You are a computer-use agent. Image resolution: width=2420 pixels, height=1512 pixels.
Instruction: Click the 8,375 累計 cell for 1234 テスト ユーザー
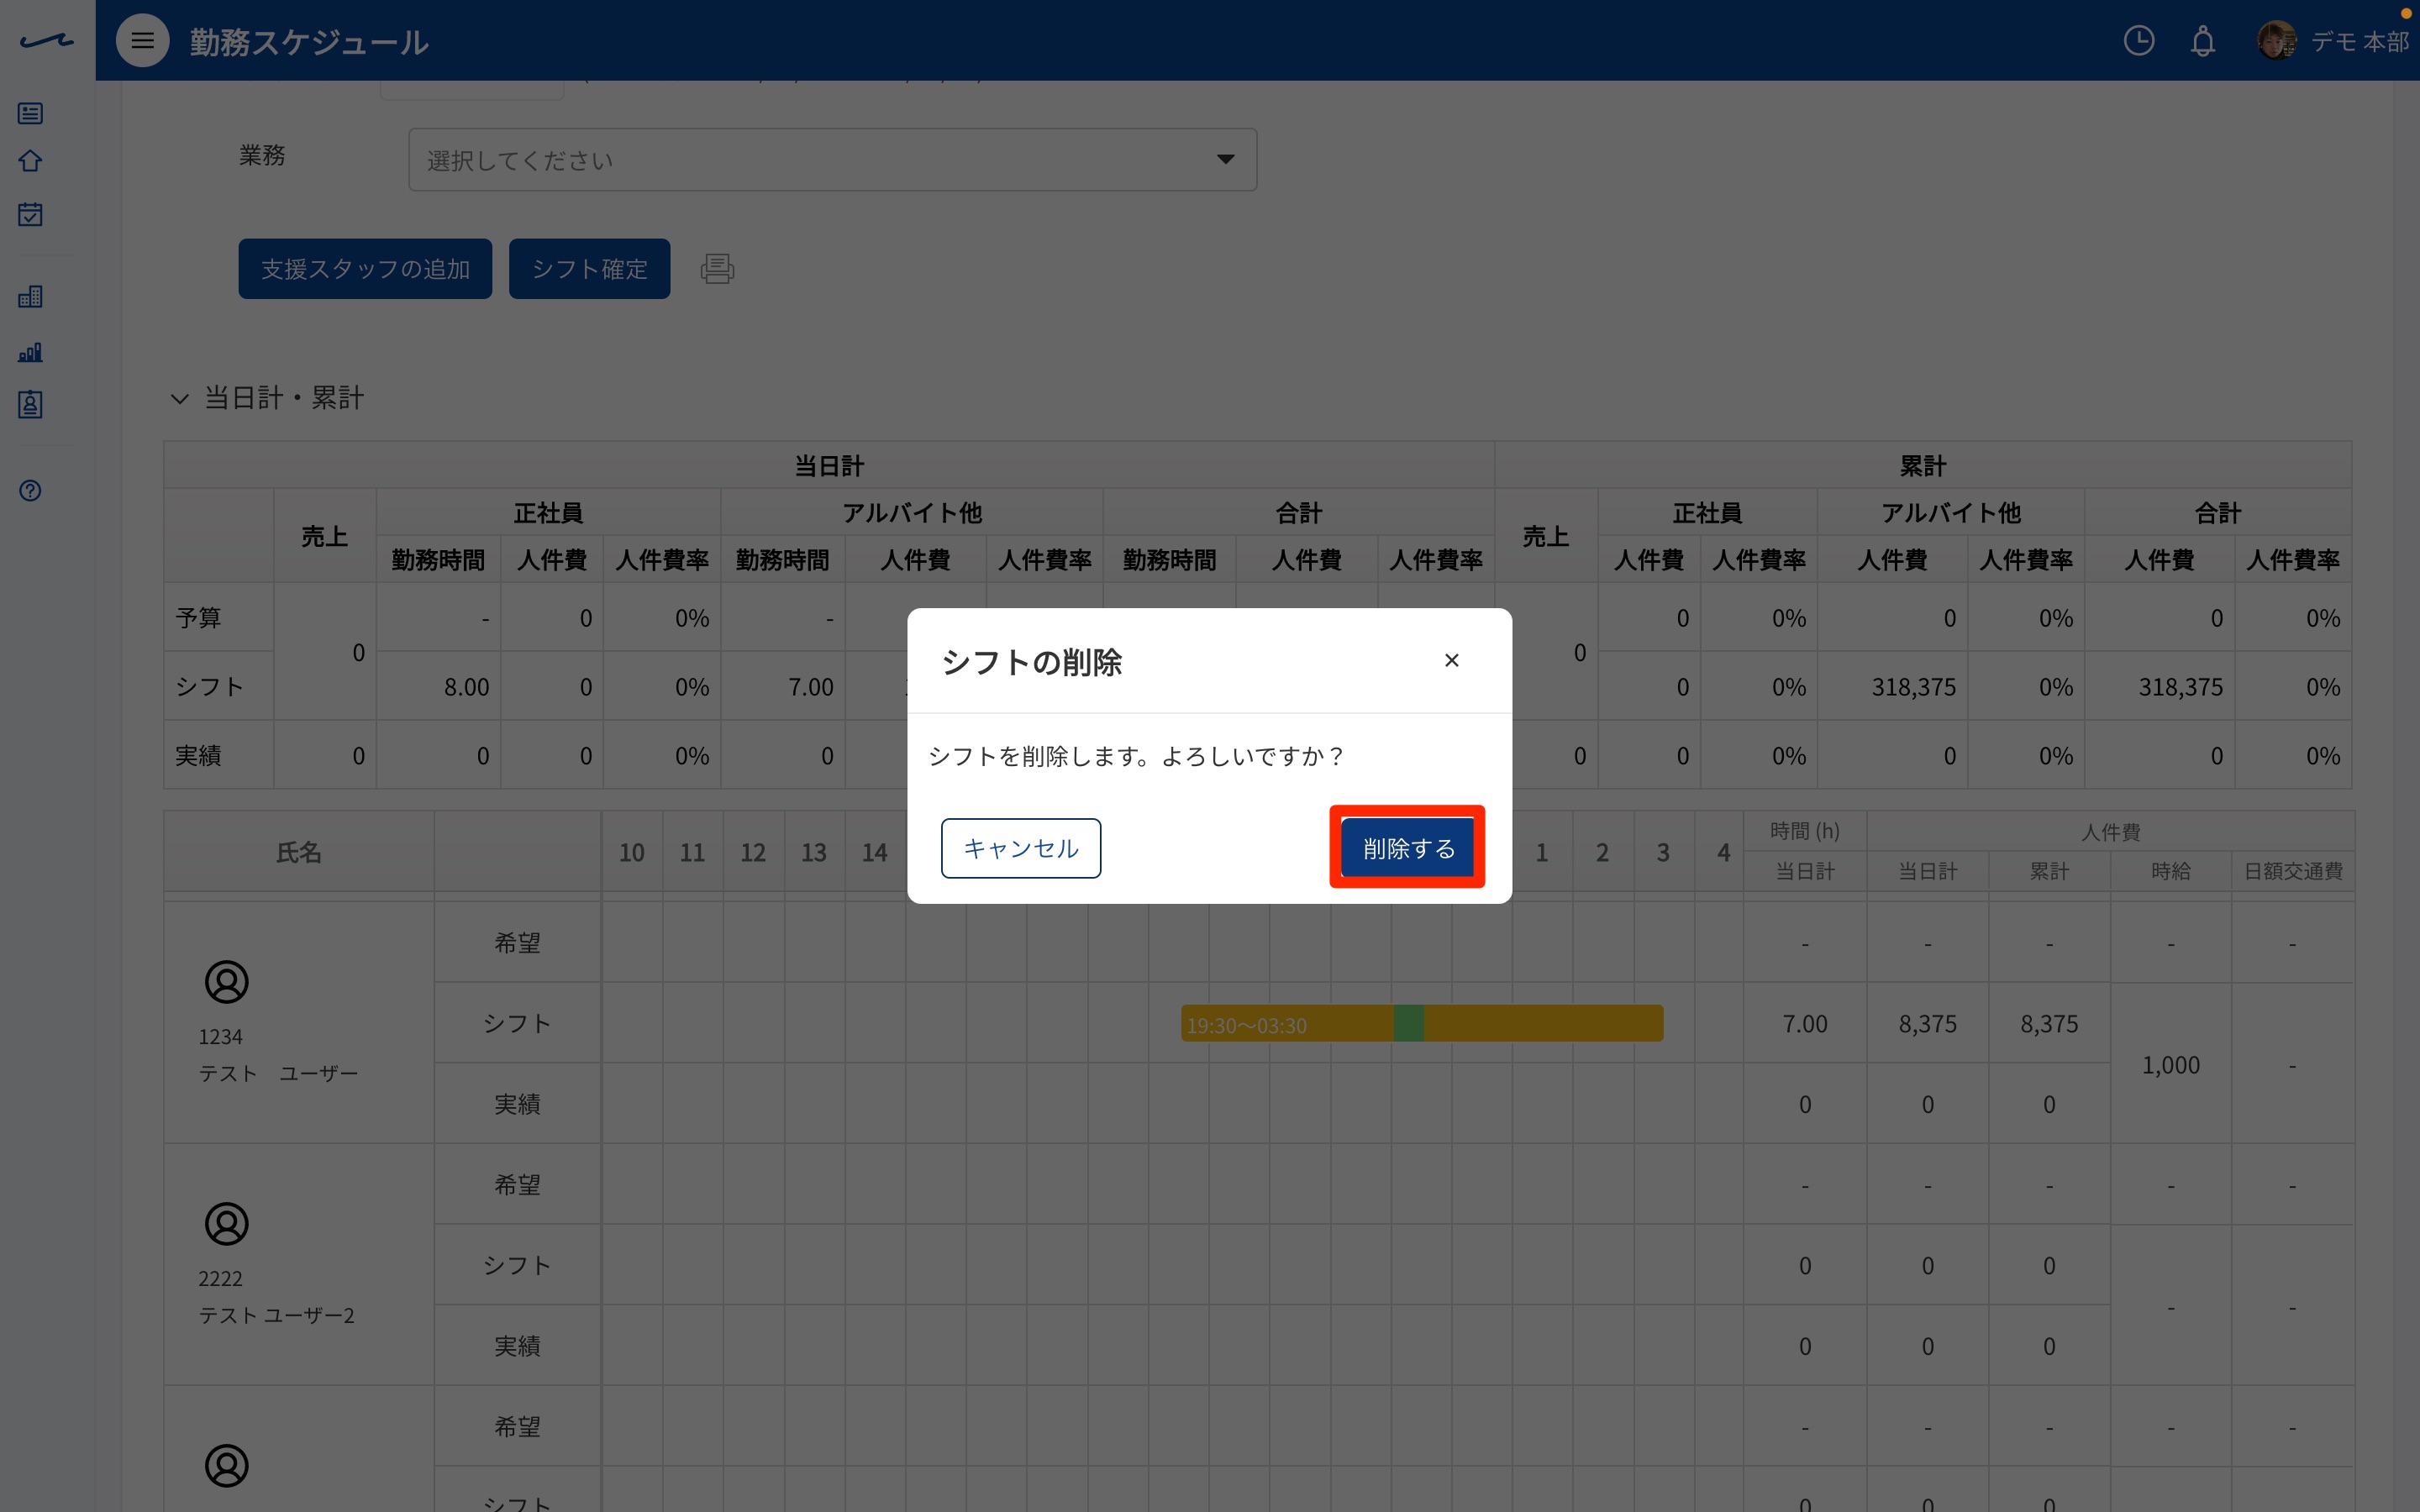tap(2049, 1024)
